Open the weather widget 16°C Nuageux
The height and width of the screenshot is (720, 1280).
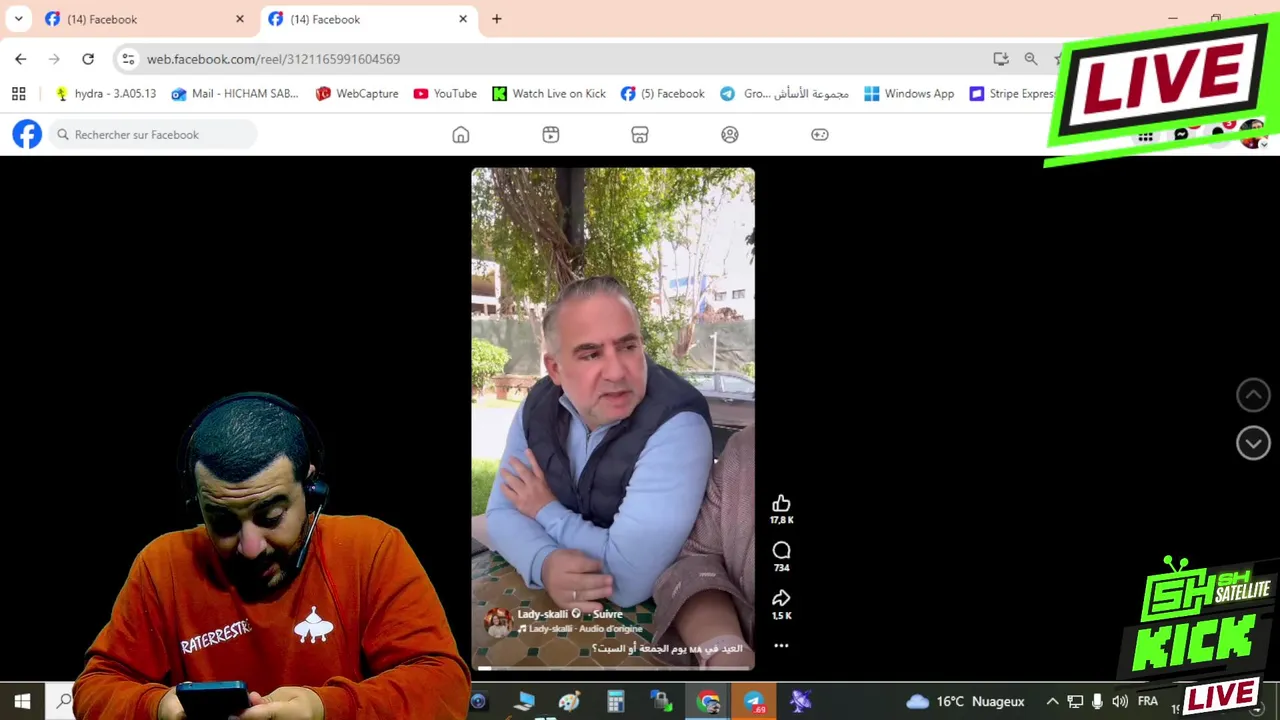(x=965, y=701)
